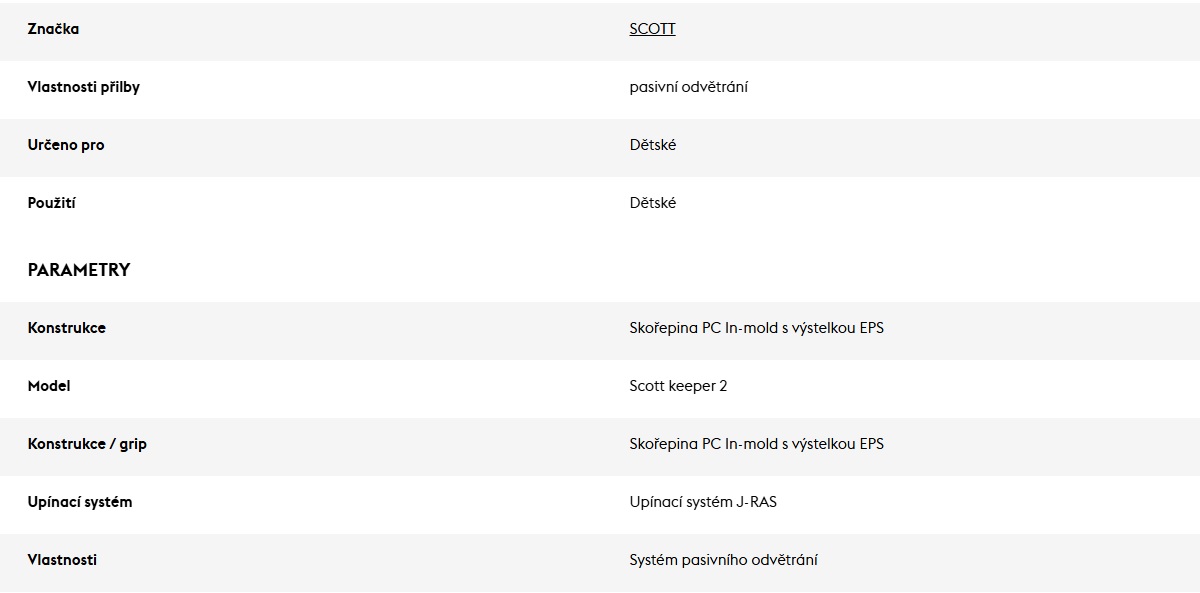Screen dimensions: 1200x593
Task: Select the Určeno pro label
Action: [66, 145]
